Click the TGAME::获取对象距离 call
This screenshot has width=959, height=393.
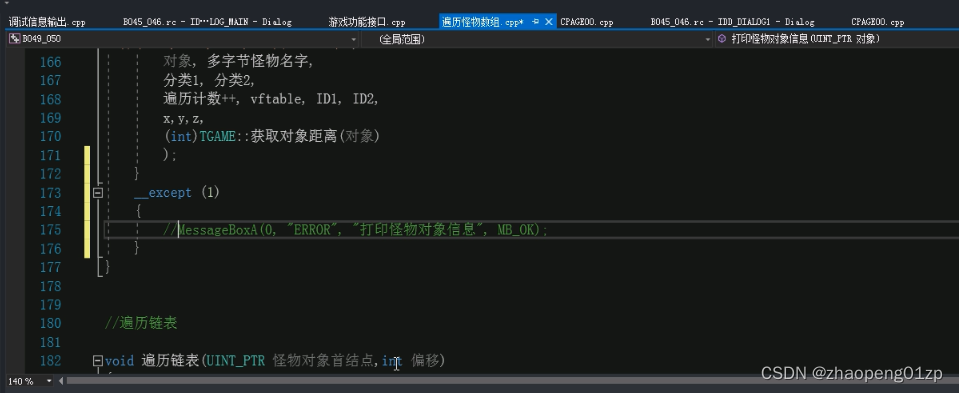[289, 136]
